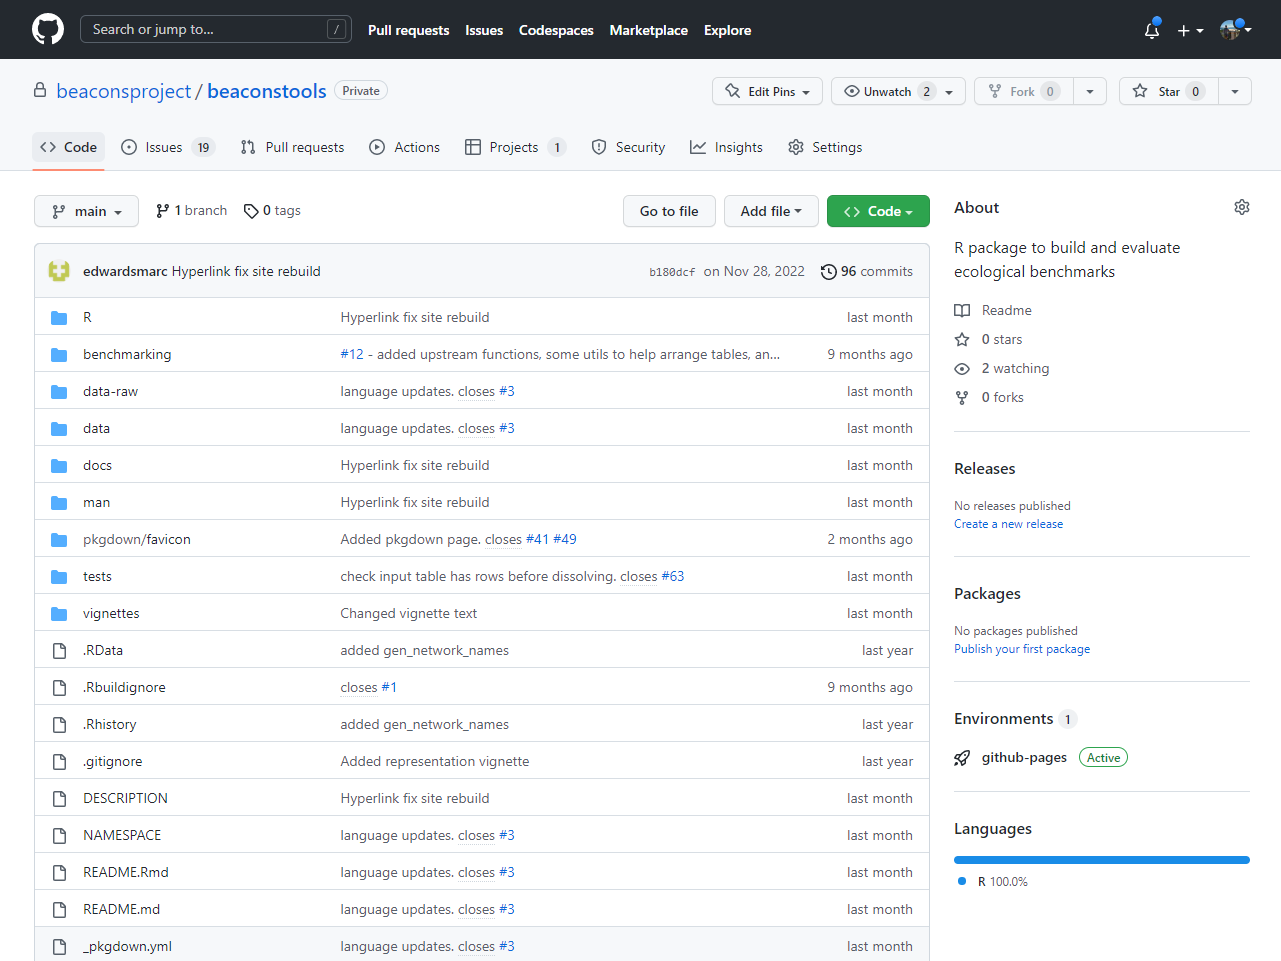Click the github-pages rocket icon
Viewport: 1281px width, 961px height.
pos(962,758)
